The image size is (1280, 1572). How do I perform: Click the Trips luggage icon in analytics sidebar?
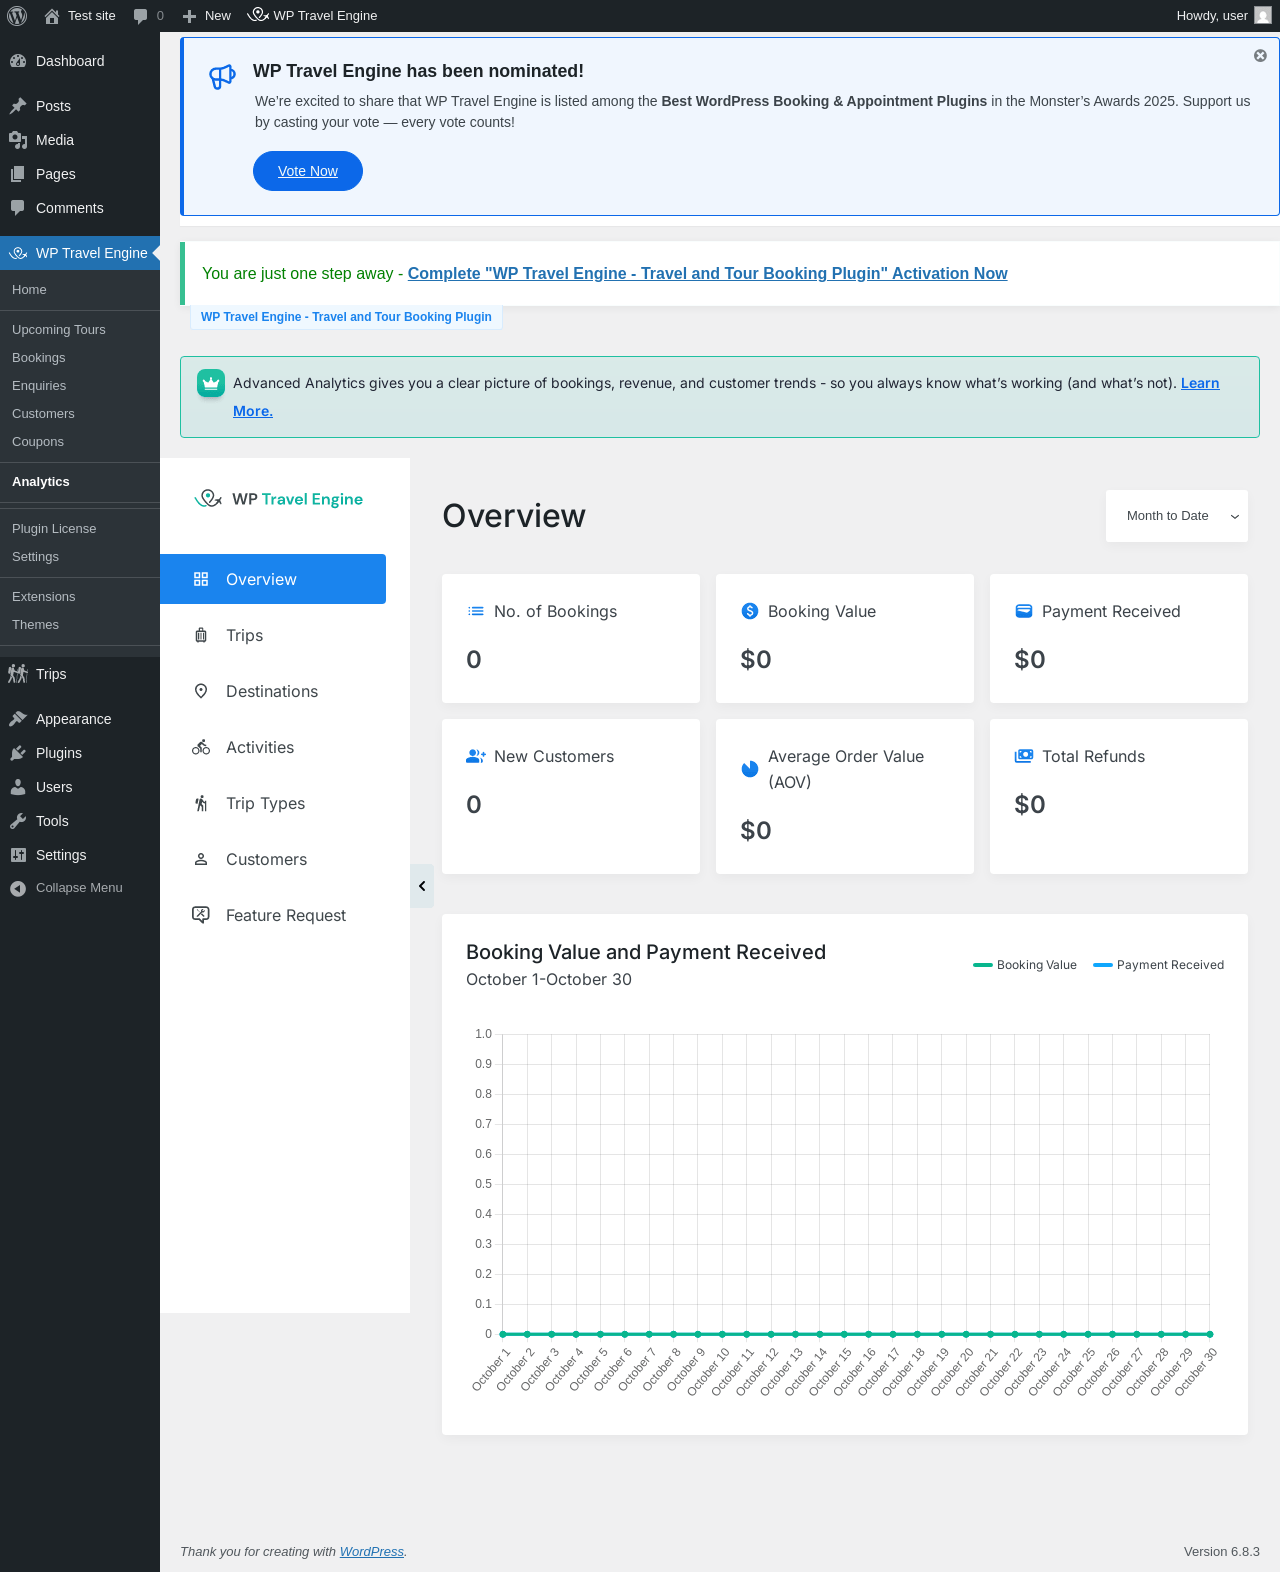tap(201, 635)
